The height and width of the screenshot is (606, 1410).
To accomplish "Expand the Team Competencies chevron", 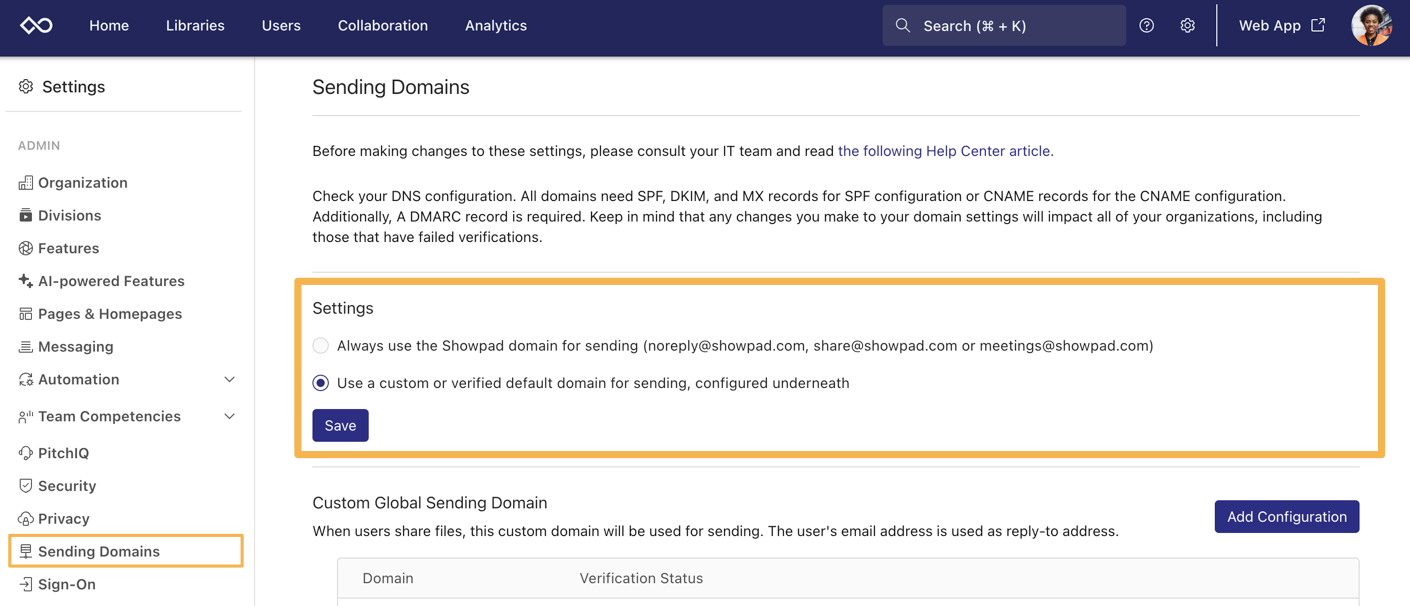I will coord(229,417).
